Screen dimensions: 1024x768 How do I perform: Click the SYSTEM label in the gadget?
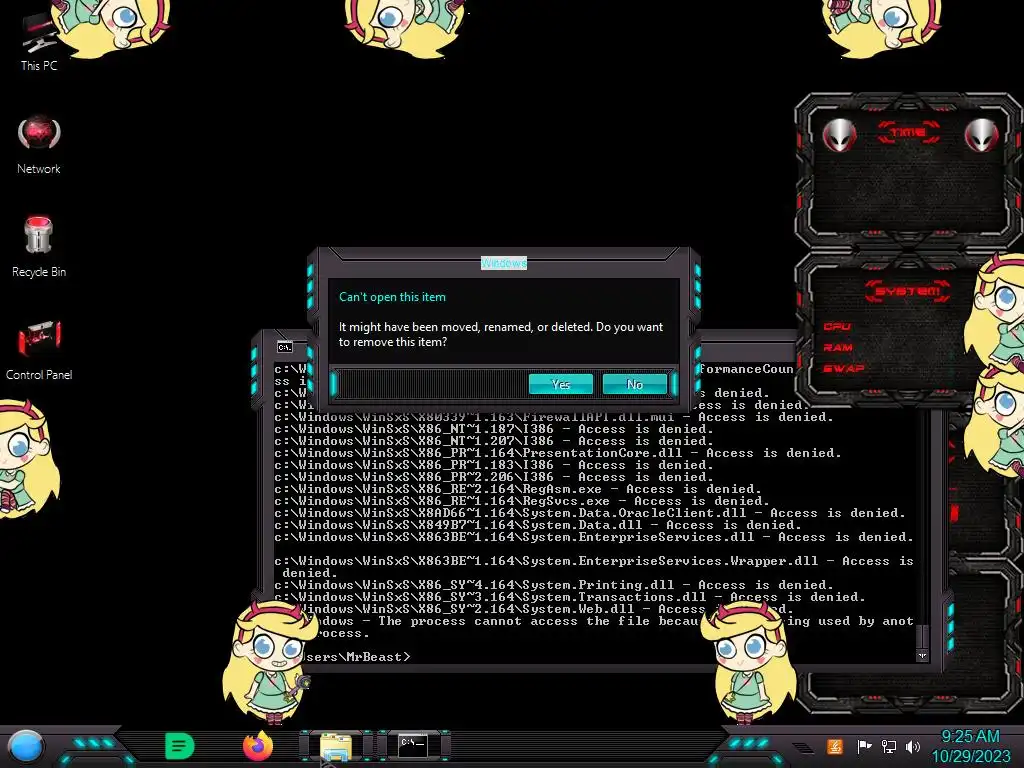908,291
